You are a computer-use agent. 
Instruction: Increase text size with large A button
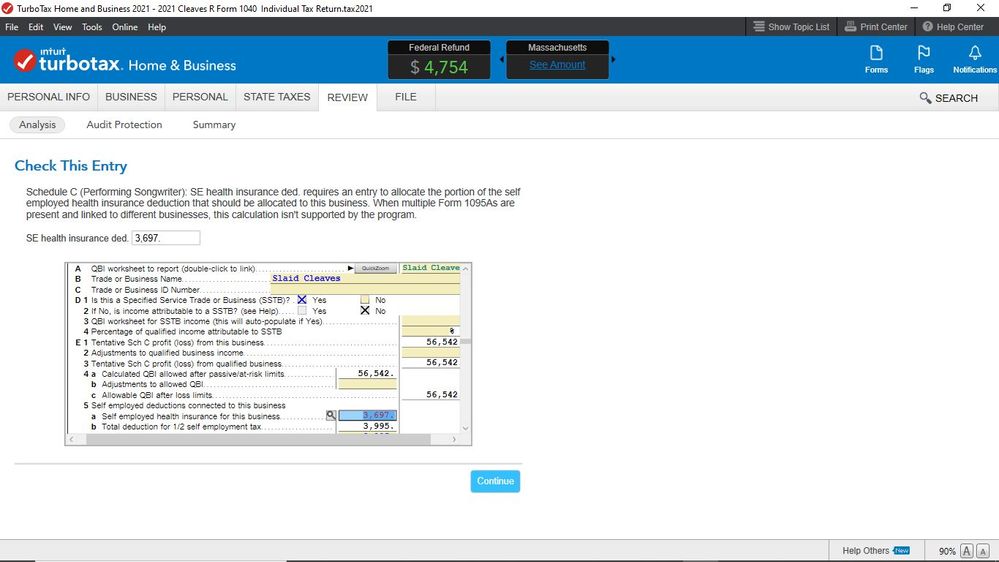click(967, 551)
